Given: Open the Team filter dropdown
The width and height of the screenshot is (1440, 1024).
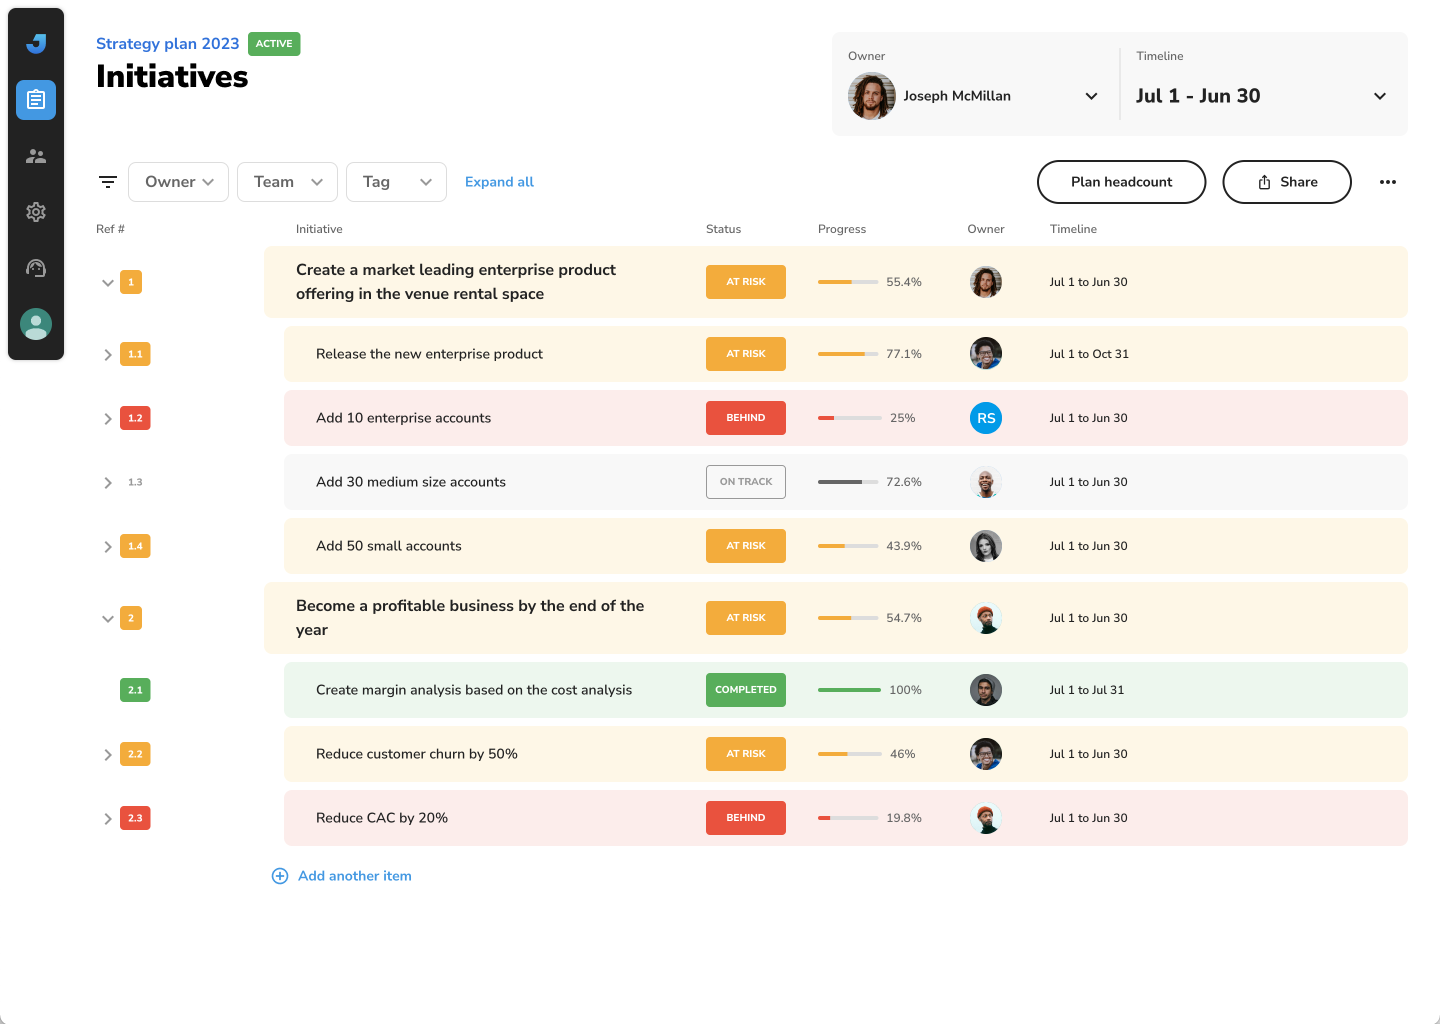Looking at the screenshot, I should click(x=287, y=182).
